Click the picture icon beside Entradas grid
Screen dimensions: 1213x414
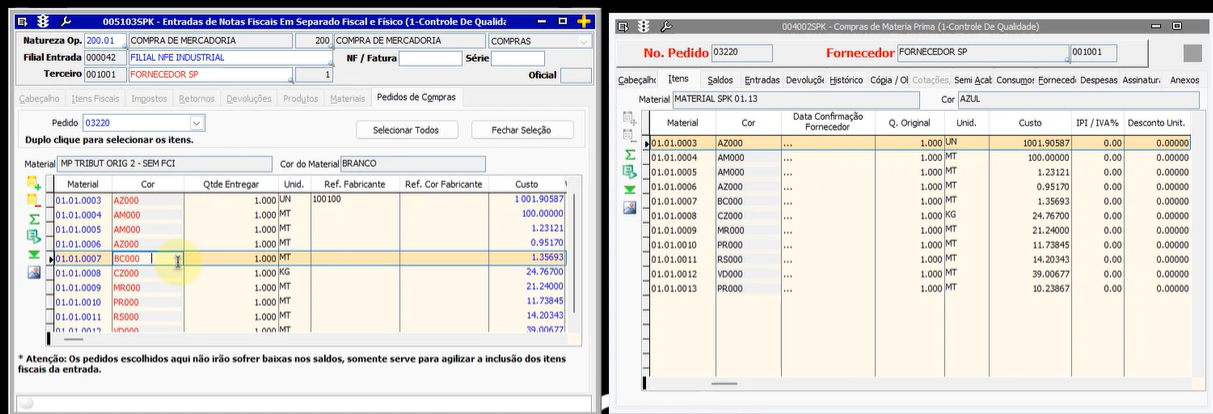34,272
